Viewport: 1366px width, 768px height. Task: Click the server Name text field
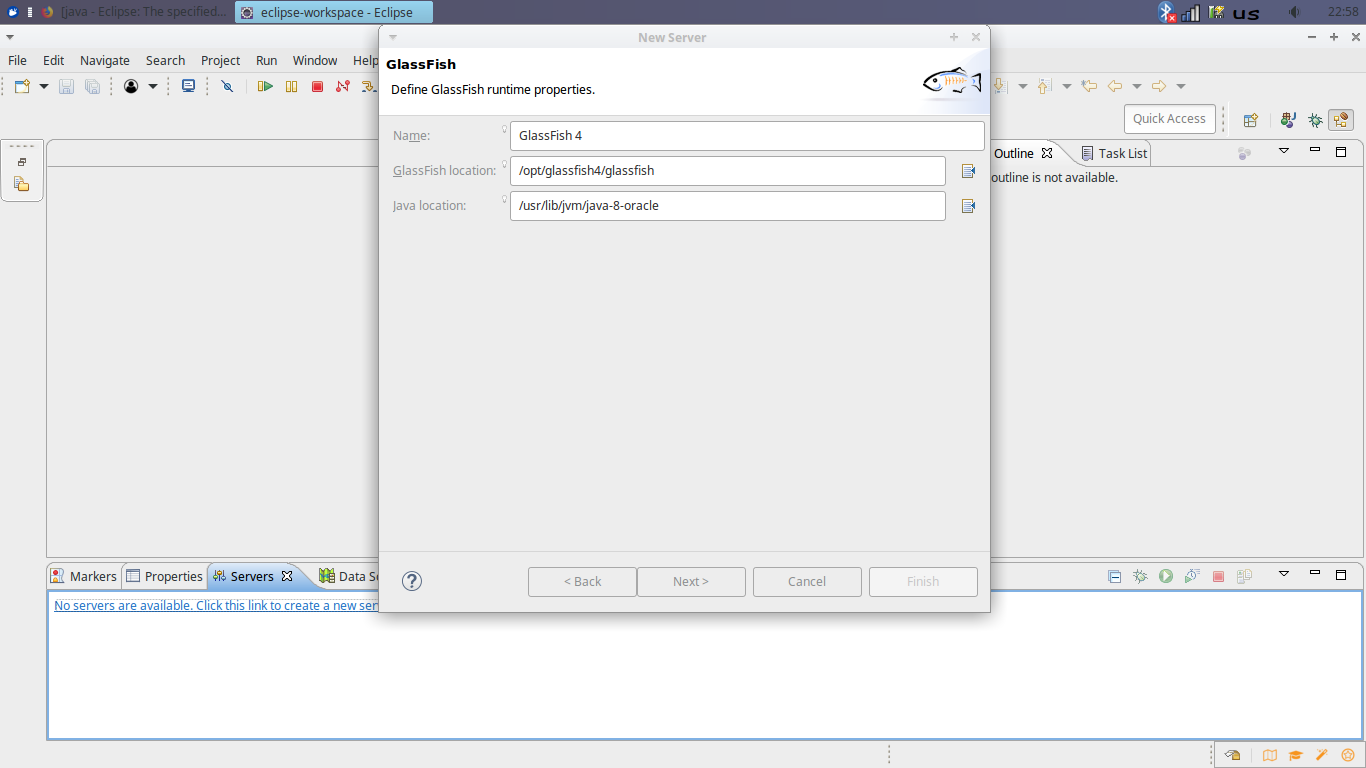[x=747, y=136]
